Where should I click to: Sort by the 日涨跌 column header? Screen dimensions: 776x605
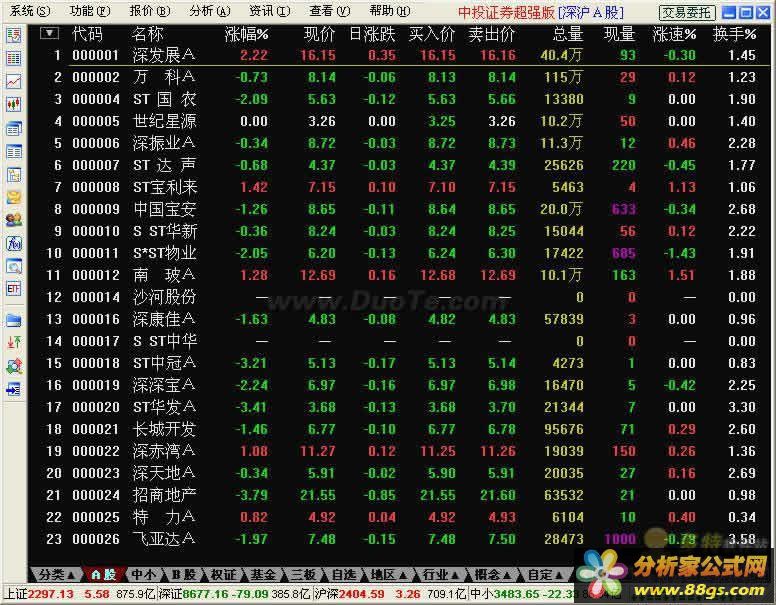(x=372, y=34)
